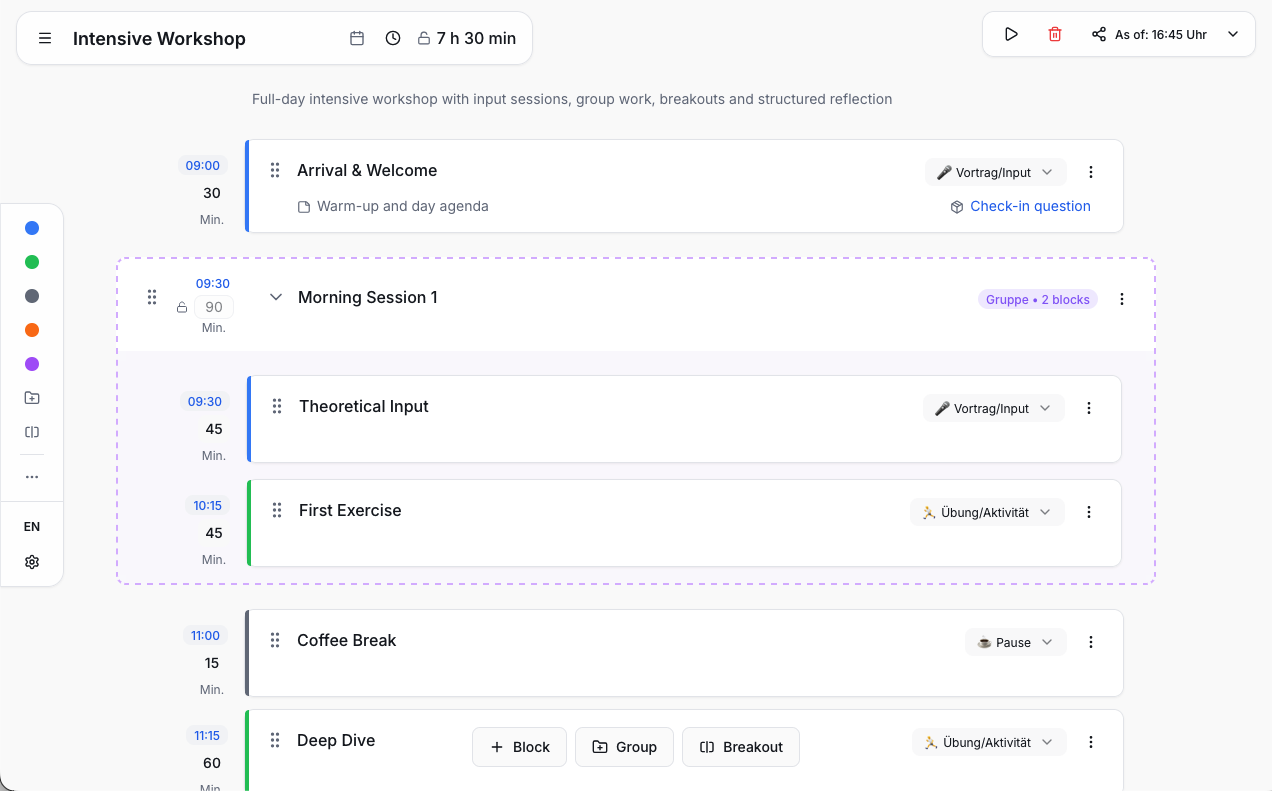Grab the drag handle of Deep Dive
The height and width of the screenshot is (791, 1272).
pos(275,741)
